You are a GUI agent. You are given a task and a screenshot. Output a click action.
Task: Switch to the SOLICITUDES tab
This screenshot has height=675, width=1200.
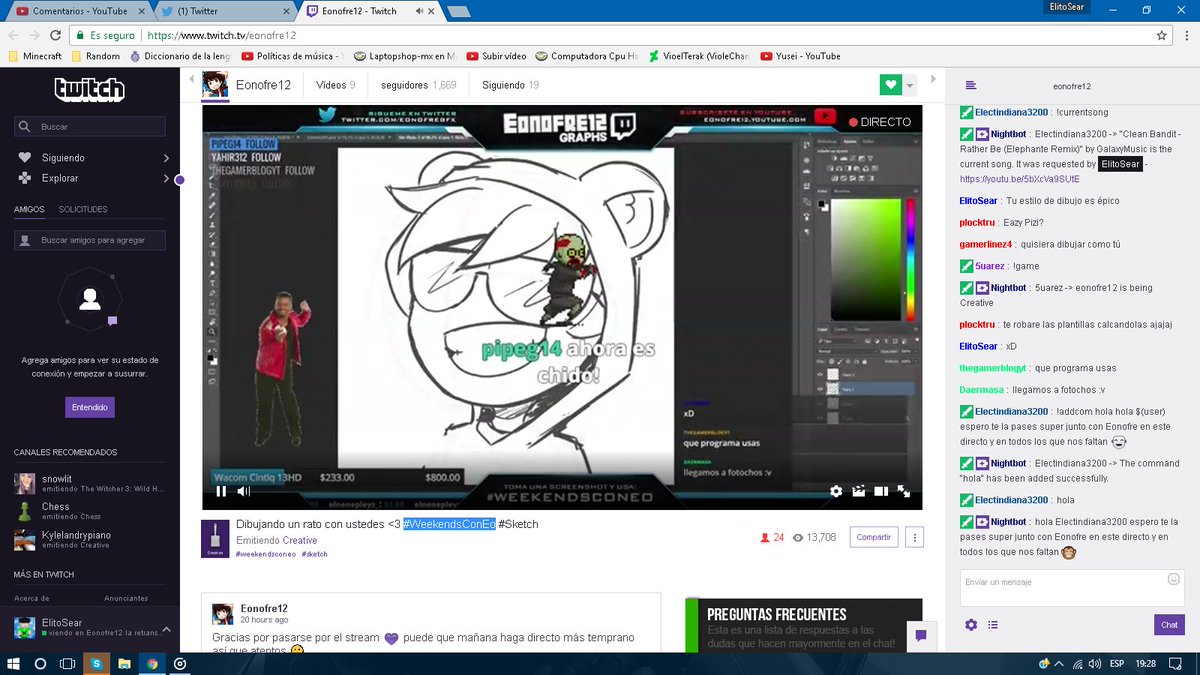point(83,209)
